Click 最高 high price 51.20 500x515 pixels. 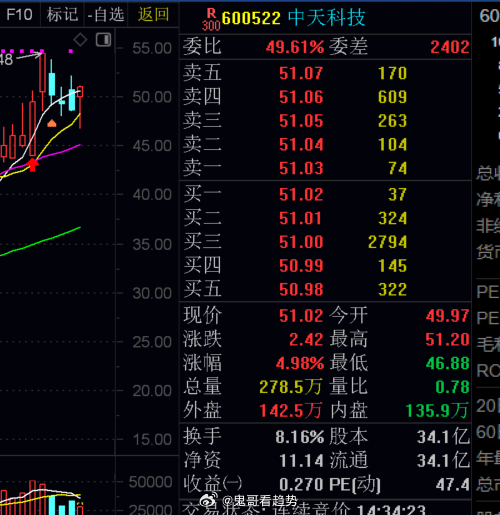tap(447, 340)
